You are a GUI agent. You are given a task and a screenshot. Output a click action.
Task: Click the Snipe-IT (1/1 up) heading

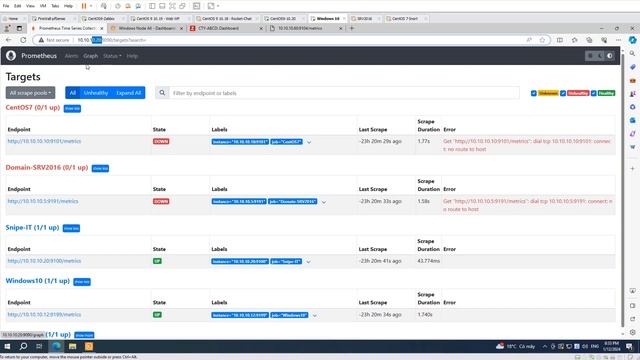click(32, 227)
